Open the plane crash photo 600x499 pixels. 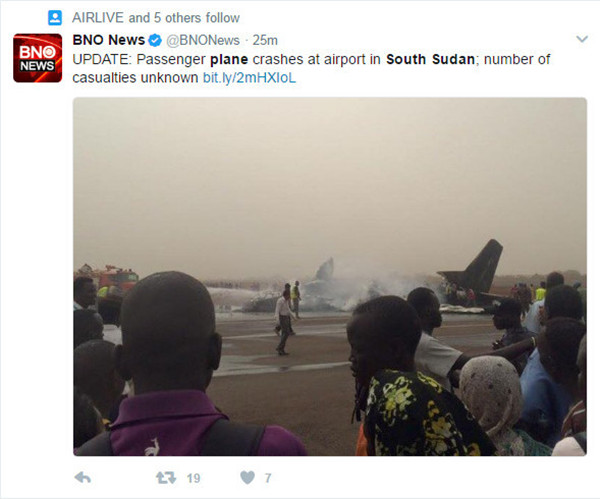point(330,276)
